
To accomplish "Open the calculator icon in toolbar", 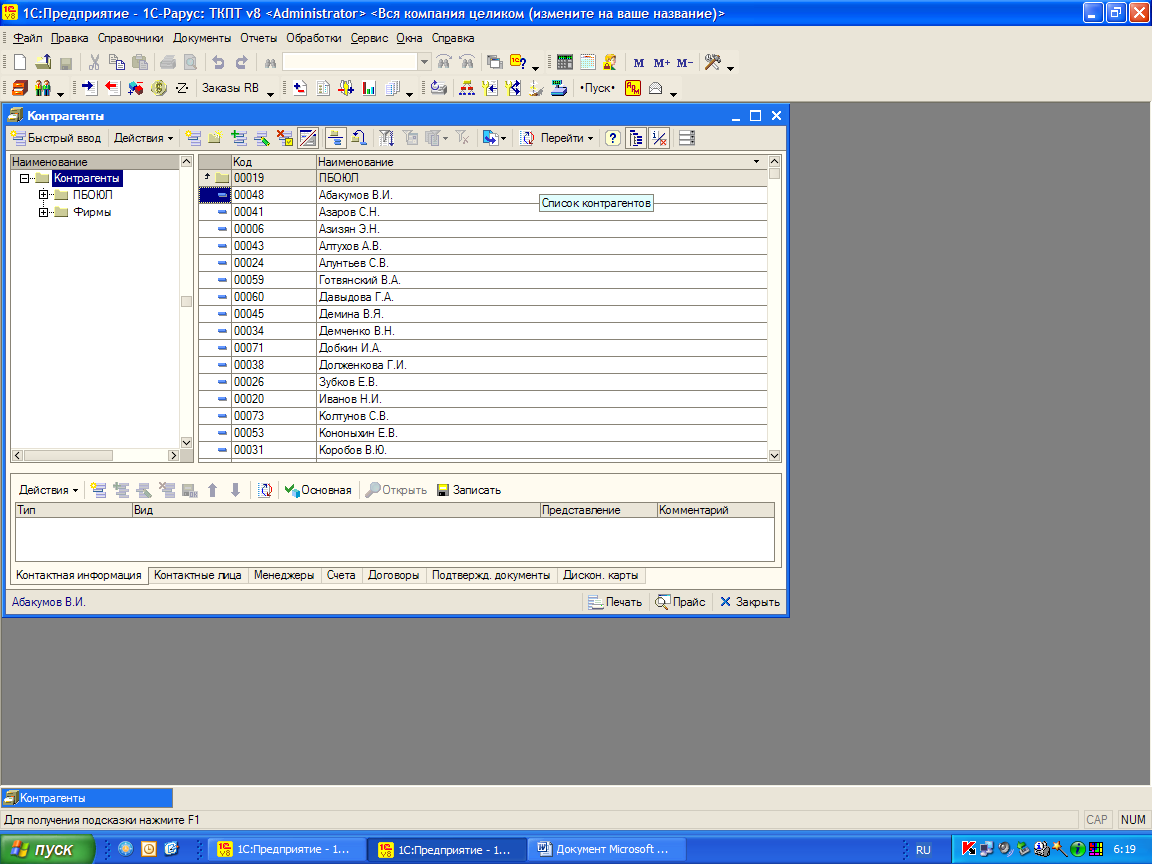I will [565, 62].
